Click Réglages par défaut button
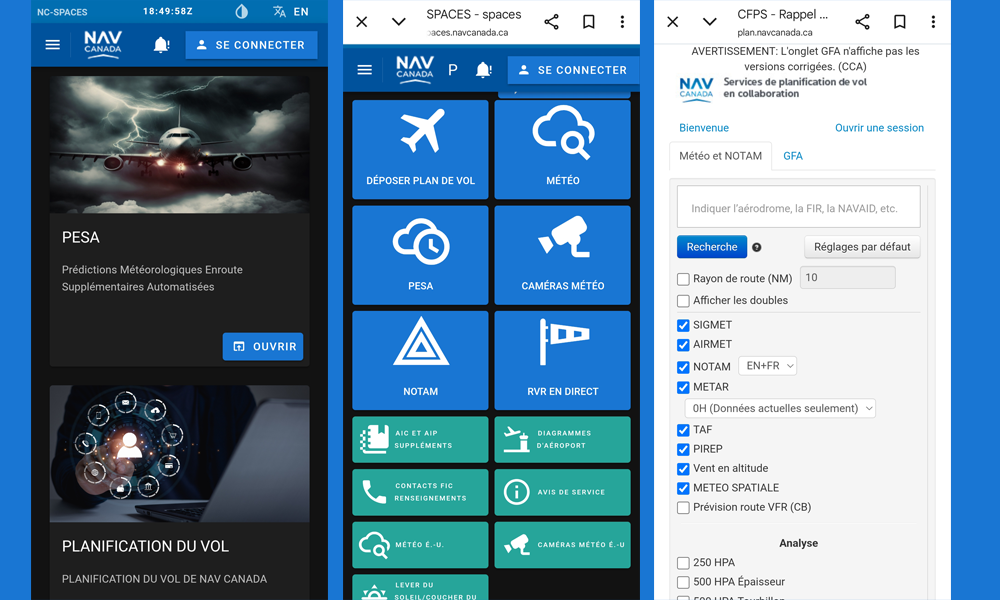The height and width of the screenshot is (600, 1000). (862, 247)
